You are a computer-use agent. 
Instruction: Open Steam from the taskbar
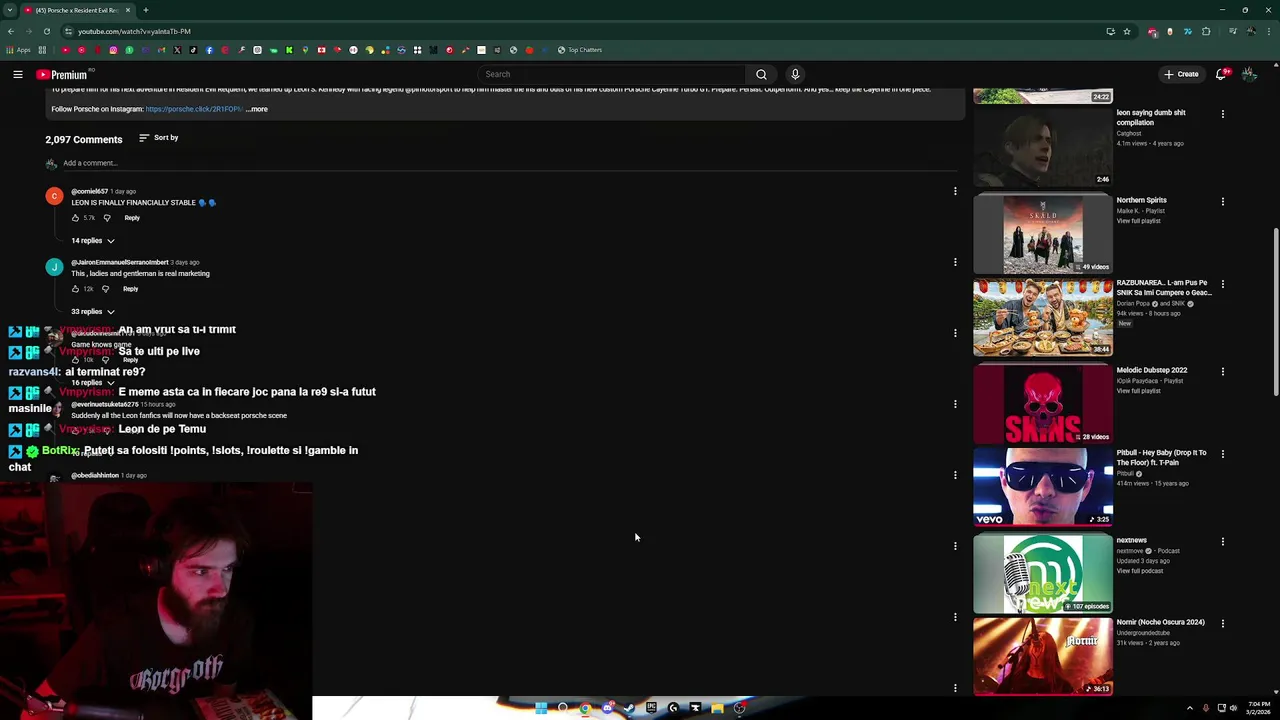click(629, 708)
